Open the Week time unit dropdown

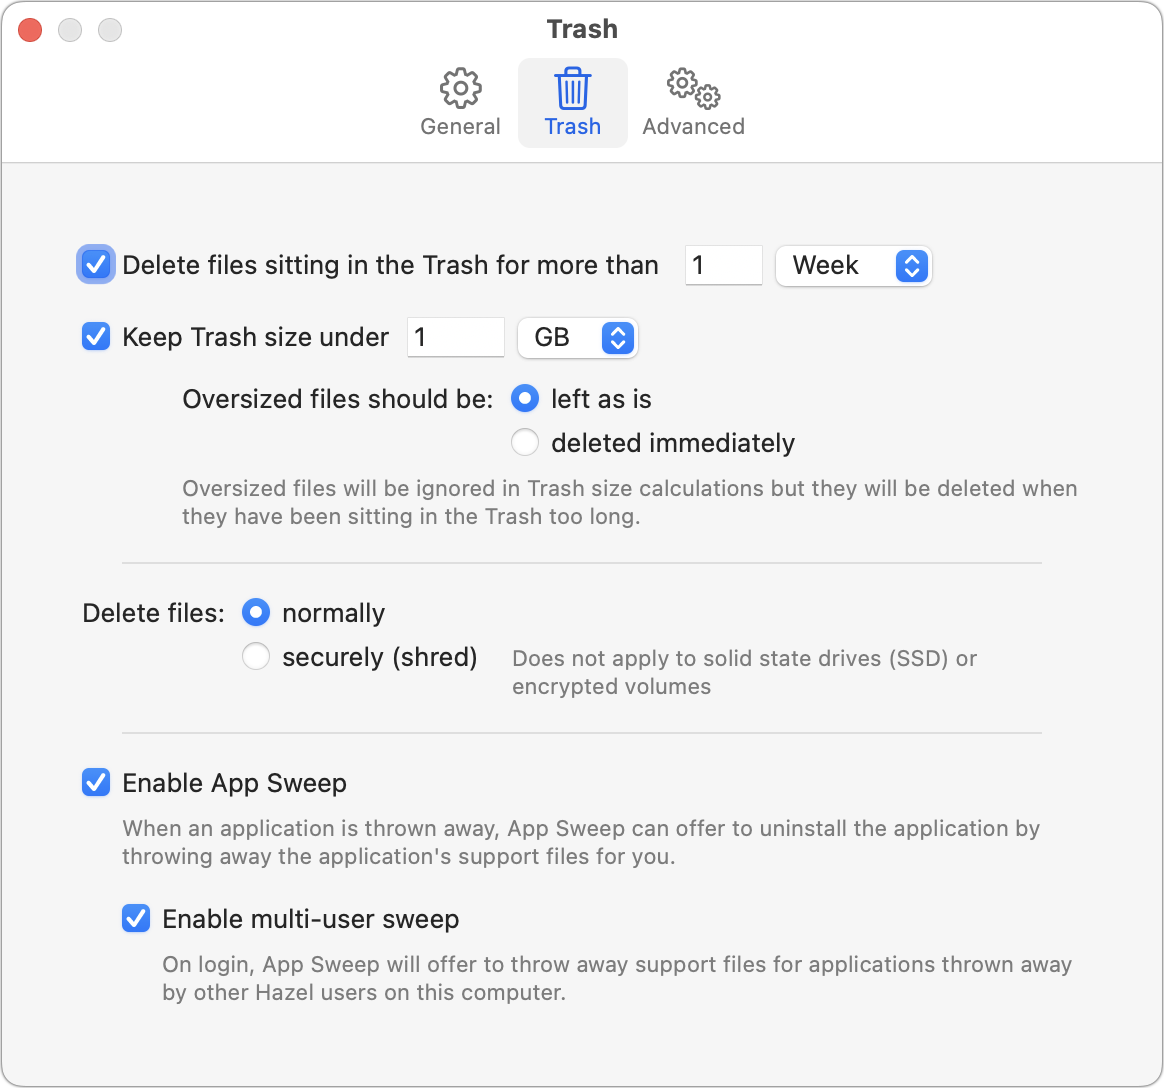(852, 266)
